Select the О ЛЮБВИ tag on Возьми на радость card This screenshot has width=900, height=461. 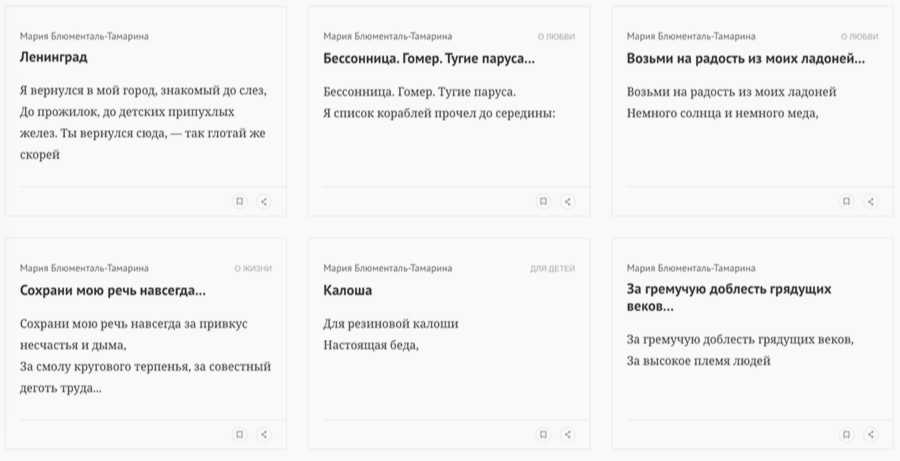pos(859,37)
